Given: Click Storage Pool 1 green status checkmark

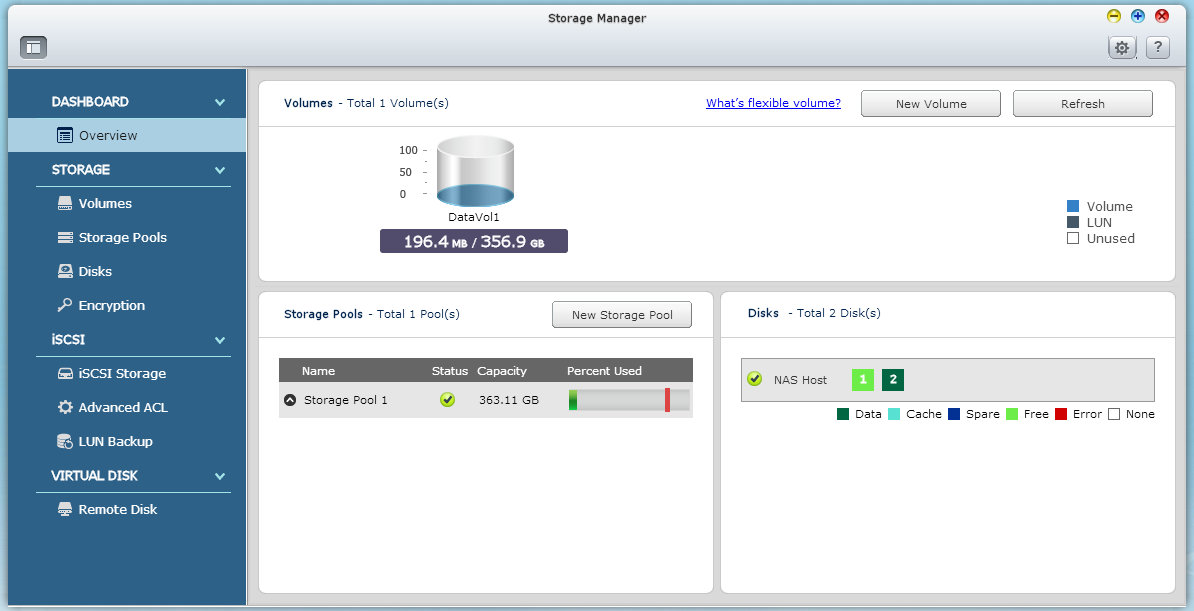Looking at the screenshot, I should (448, 400).
